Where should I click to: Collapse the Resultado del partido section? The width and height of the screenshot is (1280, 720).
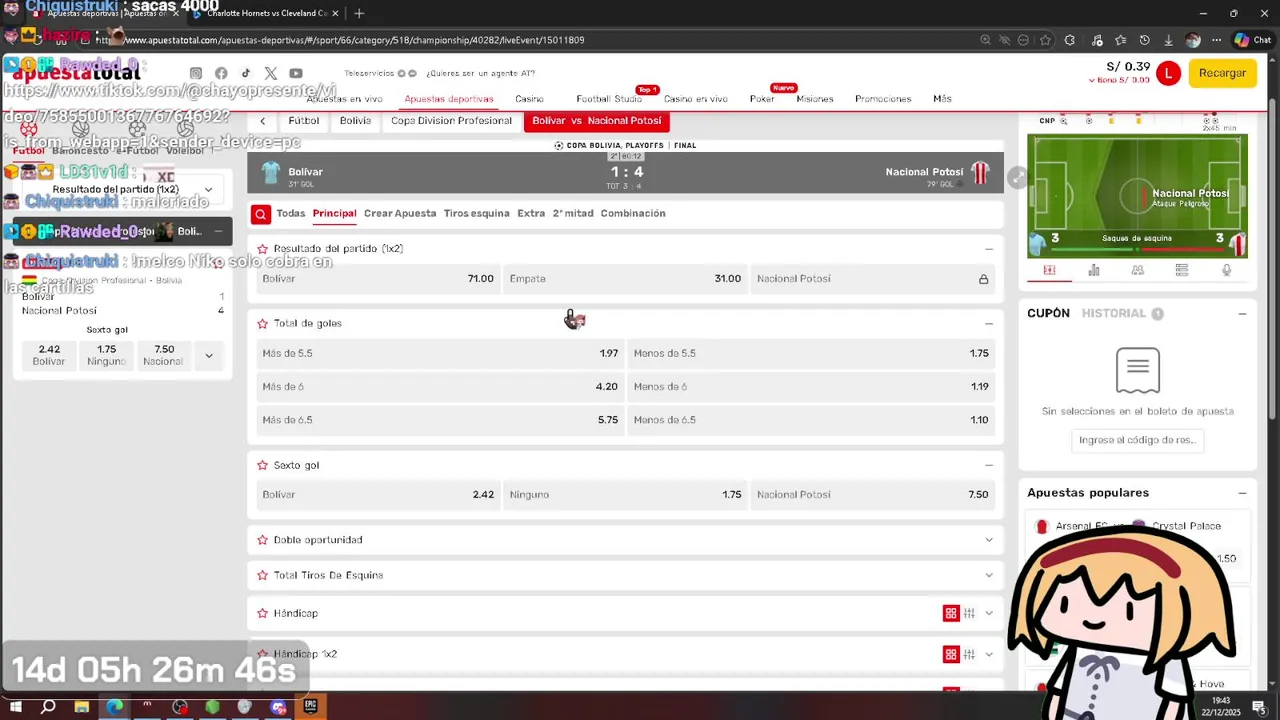[x=989, y=249]
